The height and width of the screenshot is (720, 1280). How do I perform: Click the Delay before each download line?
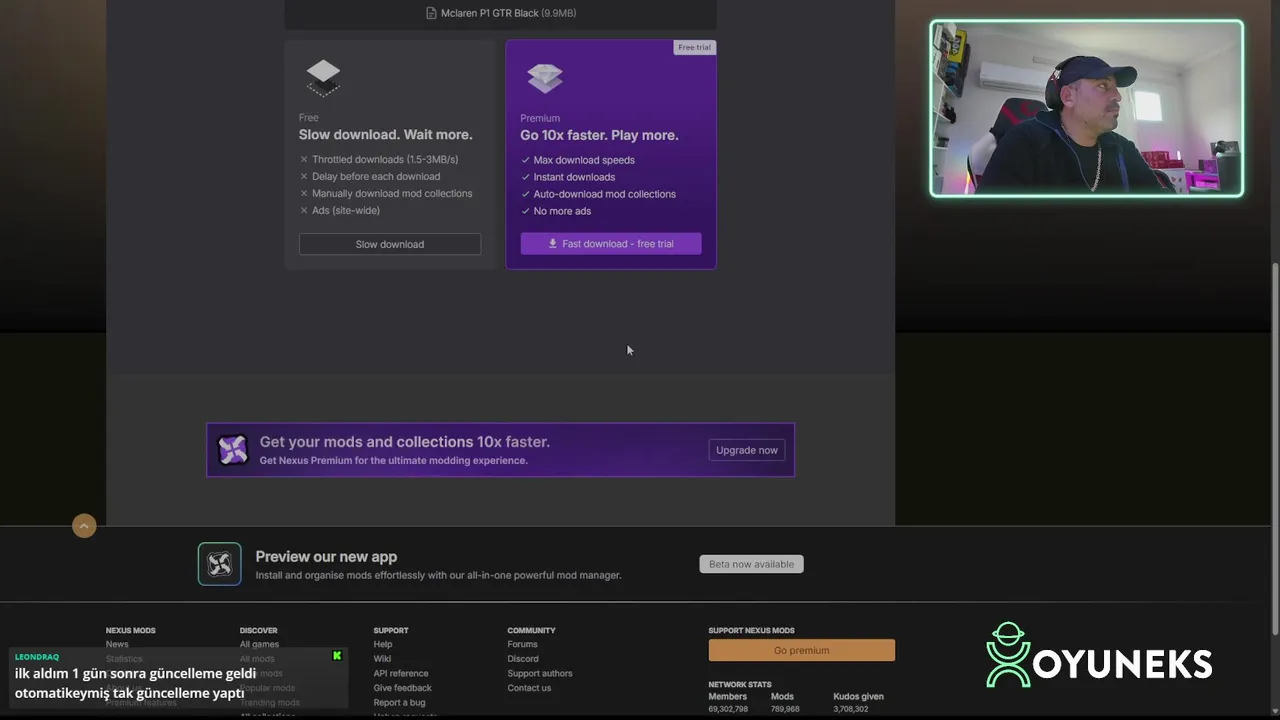coord(376,176)
